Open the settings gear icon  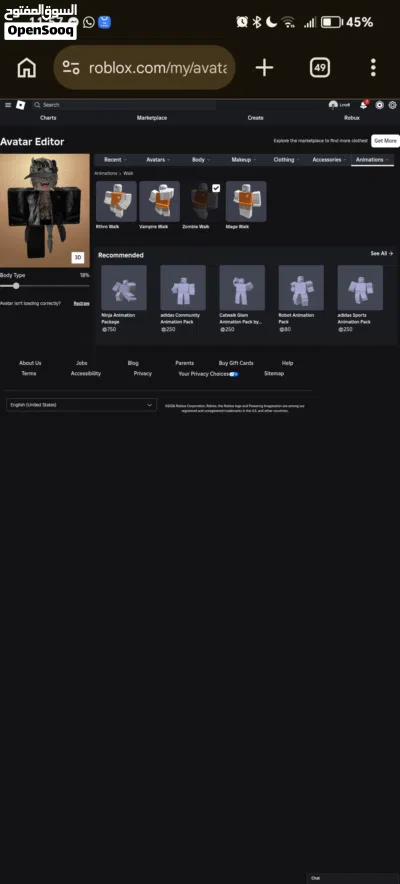393,105
